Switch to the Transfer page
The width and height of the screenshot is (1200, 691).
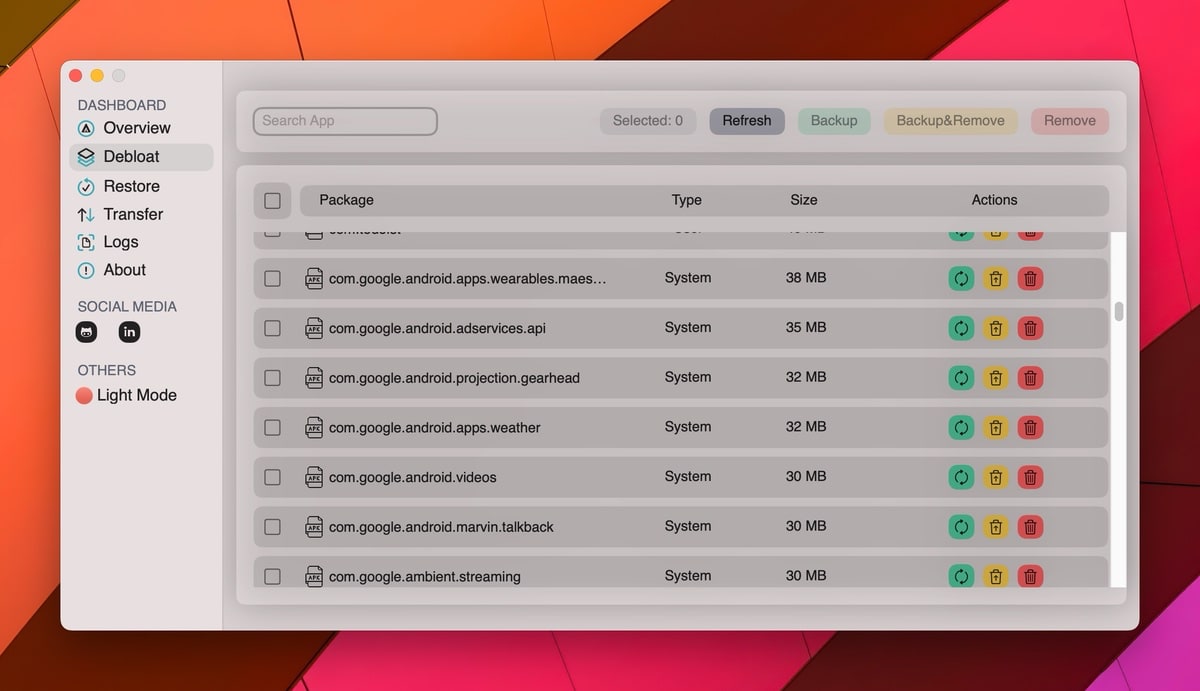coord(133,214)
